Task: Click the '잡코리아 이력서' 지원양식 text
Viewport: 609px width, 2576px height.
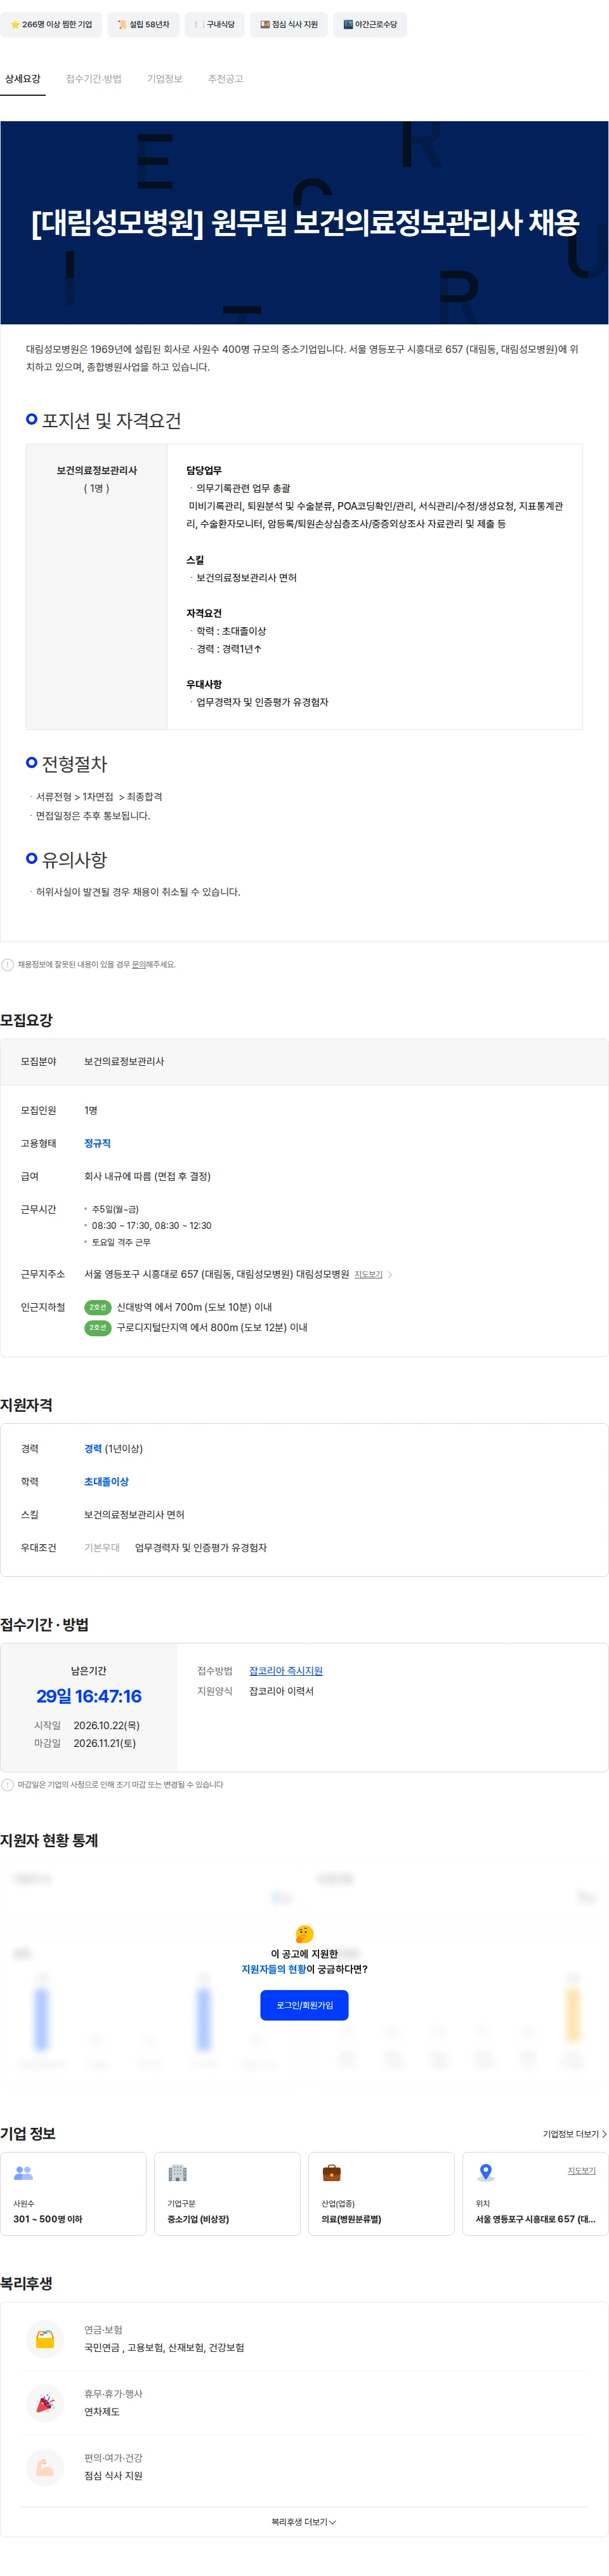Action: [x=281, y=1691]
